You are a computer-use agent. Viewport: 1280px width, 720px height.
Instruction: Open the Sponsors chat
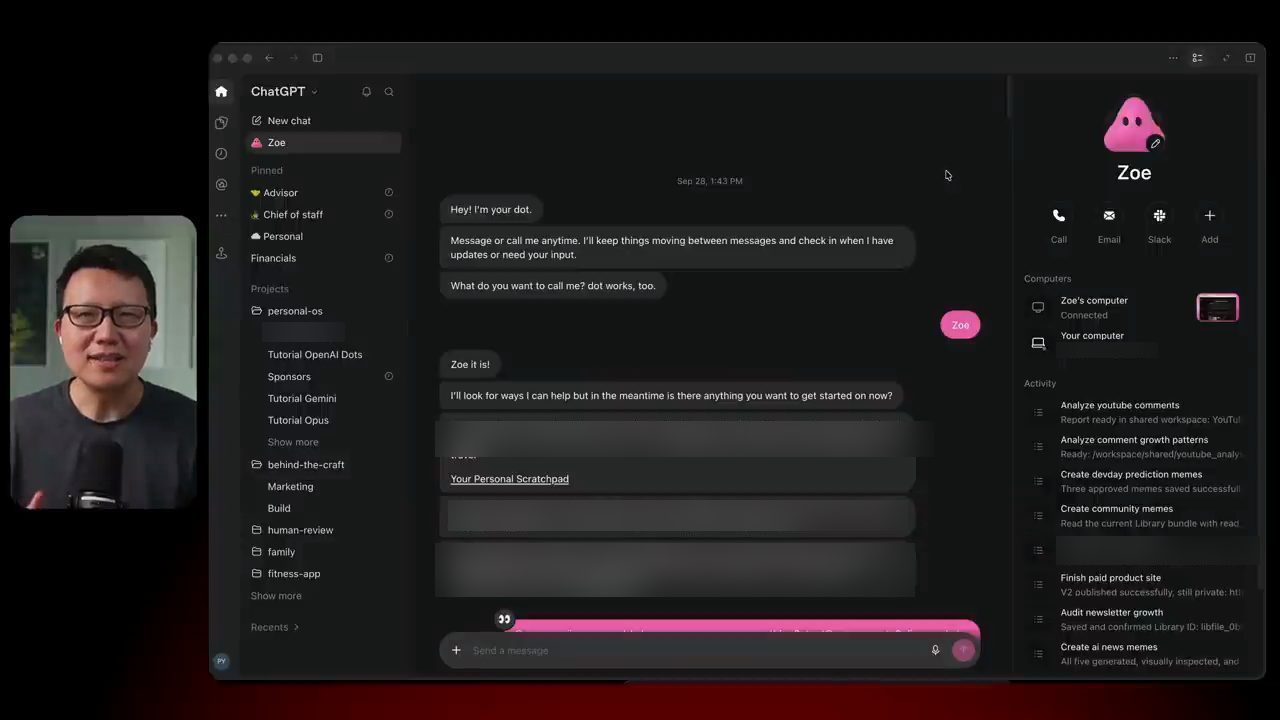point(289,377)
